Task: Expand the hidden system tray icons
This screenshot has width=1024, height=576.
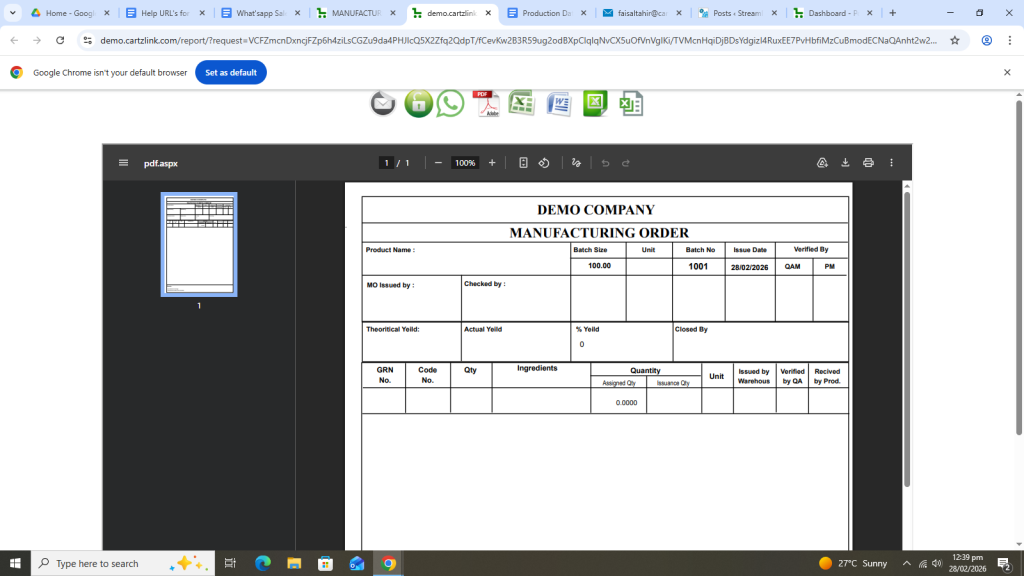Action: [906, 563]
